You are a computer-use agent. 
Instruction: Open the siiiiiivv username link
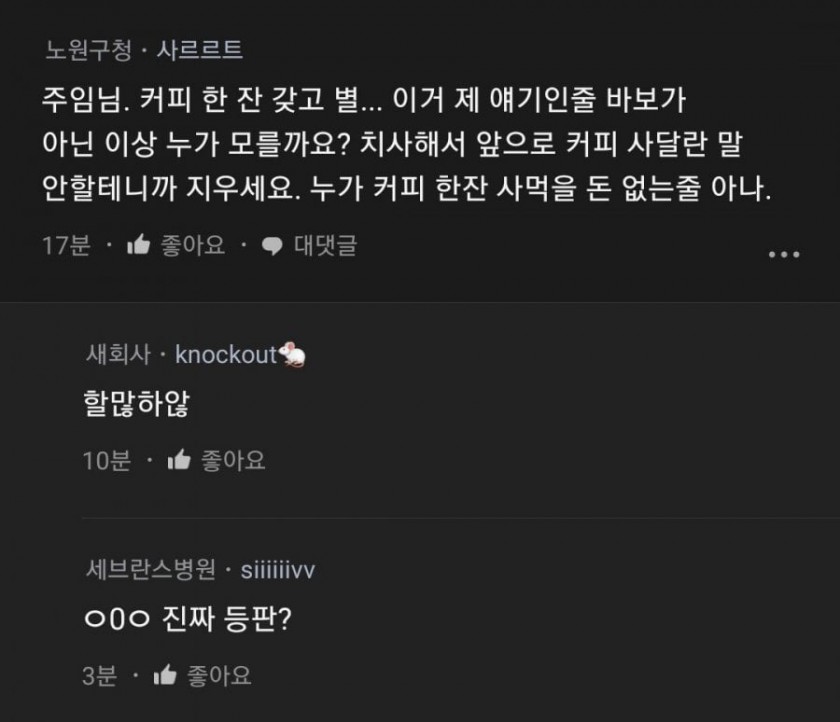click(x=278, y=570)
